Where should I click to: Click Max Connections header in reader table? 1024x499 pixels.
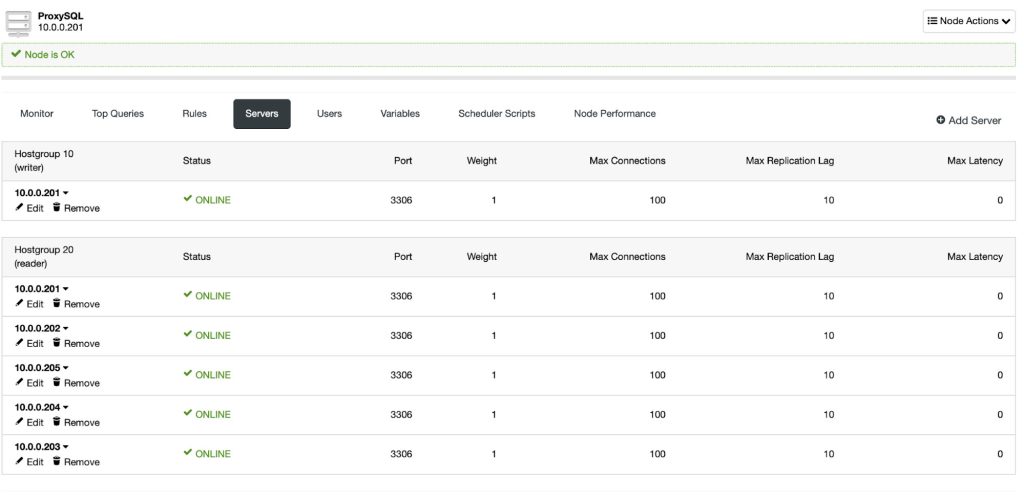627,257
